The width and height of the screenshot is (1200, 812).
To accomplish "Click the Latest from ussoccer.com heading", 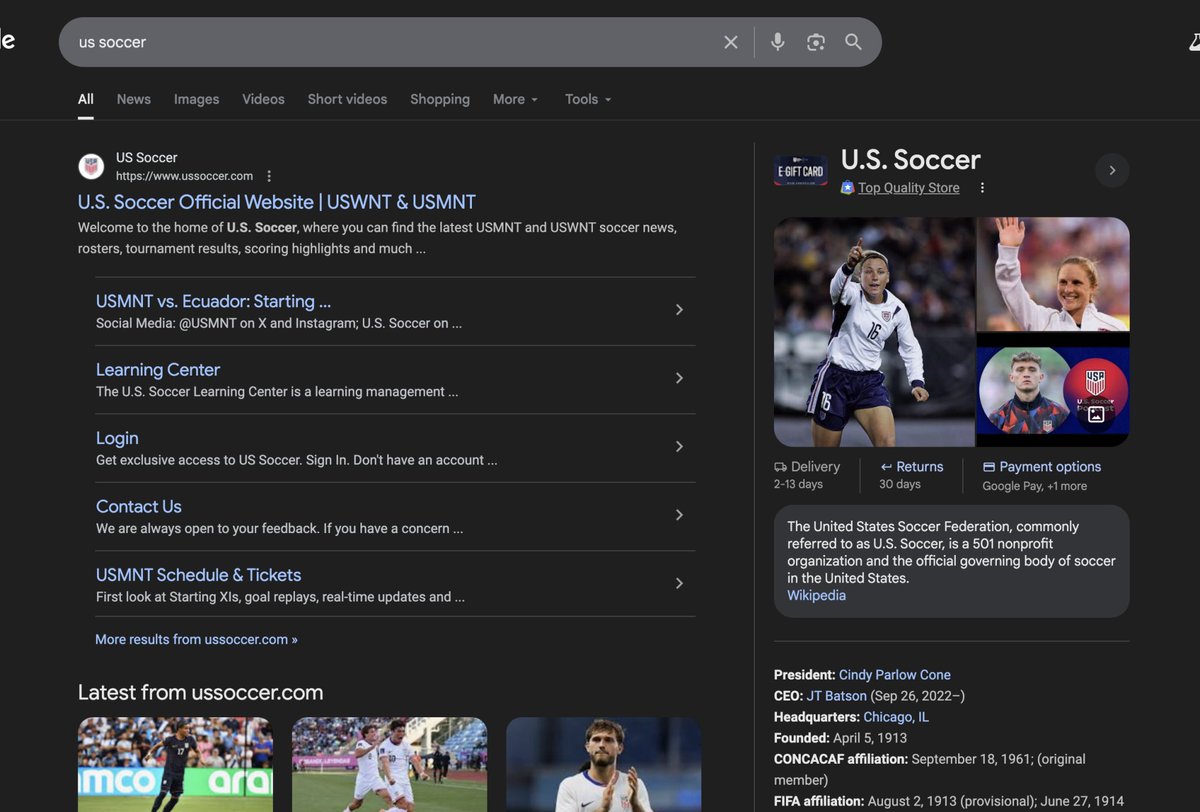I will point(201,692).
